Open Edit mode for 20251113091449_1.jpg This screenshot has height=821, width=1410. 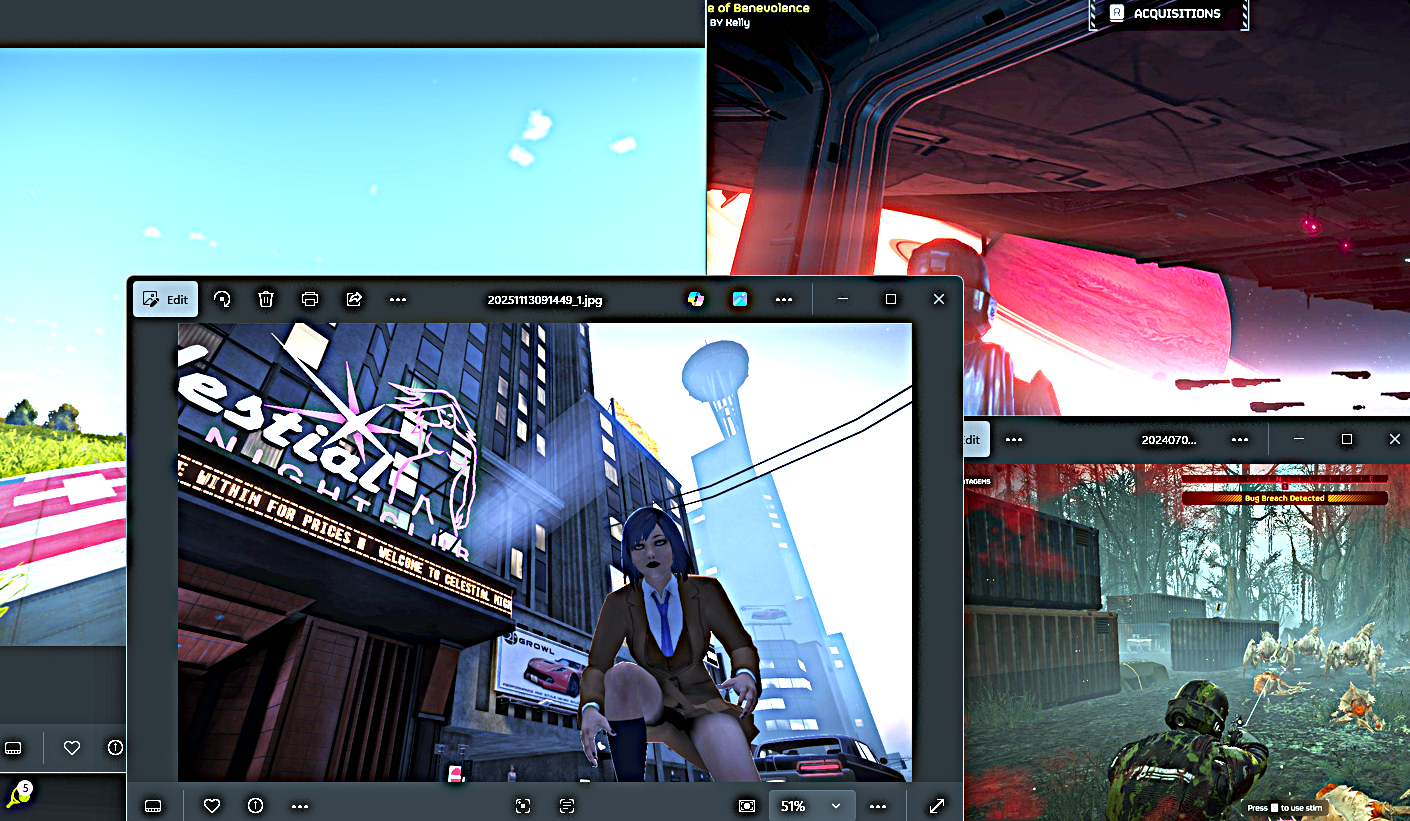[x=166, y=299]
